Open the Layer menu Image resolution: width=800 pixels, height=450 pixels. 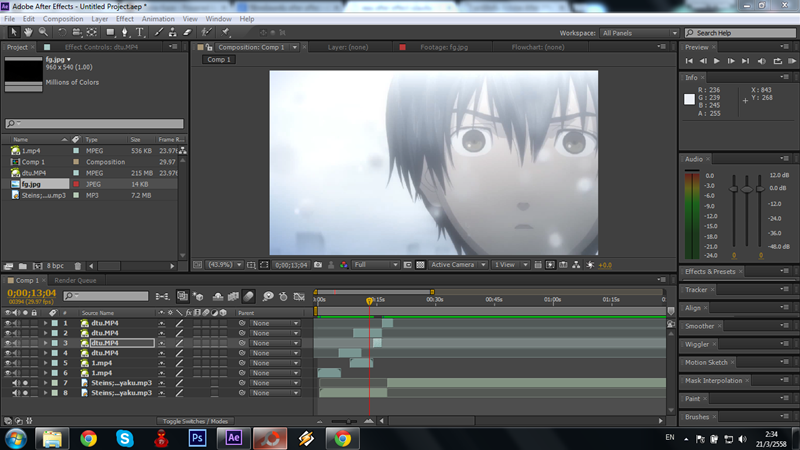point(99,19)
